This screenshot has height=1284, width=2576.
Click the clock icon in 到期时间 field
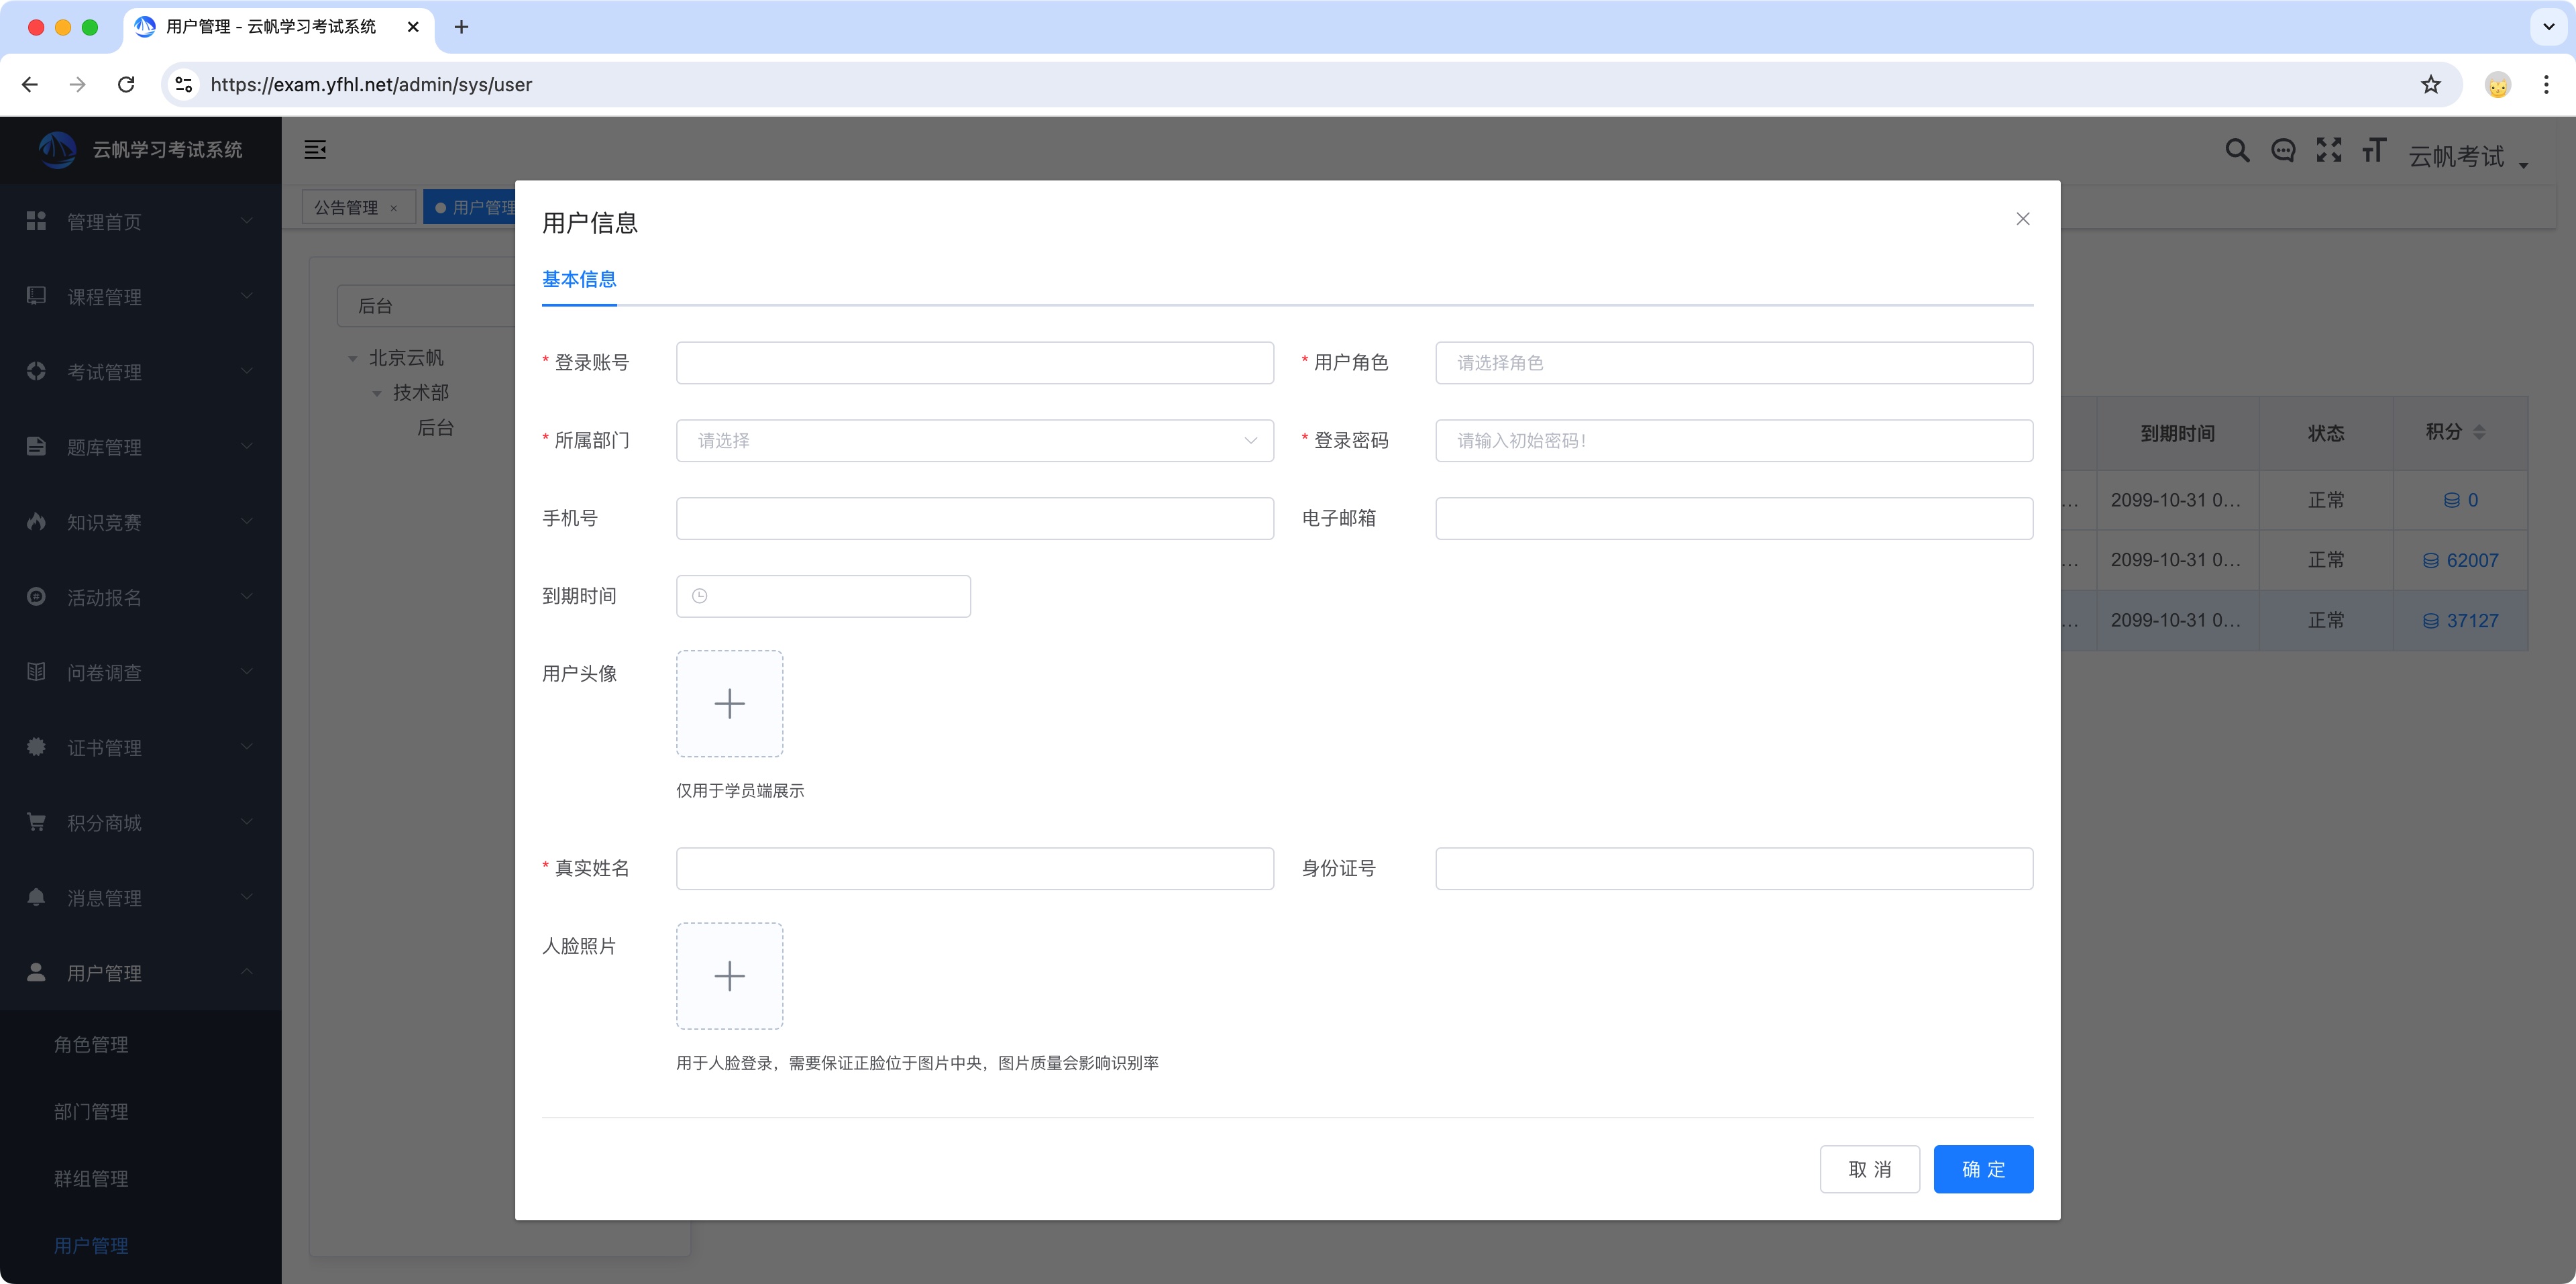700,596
